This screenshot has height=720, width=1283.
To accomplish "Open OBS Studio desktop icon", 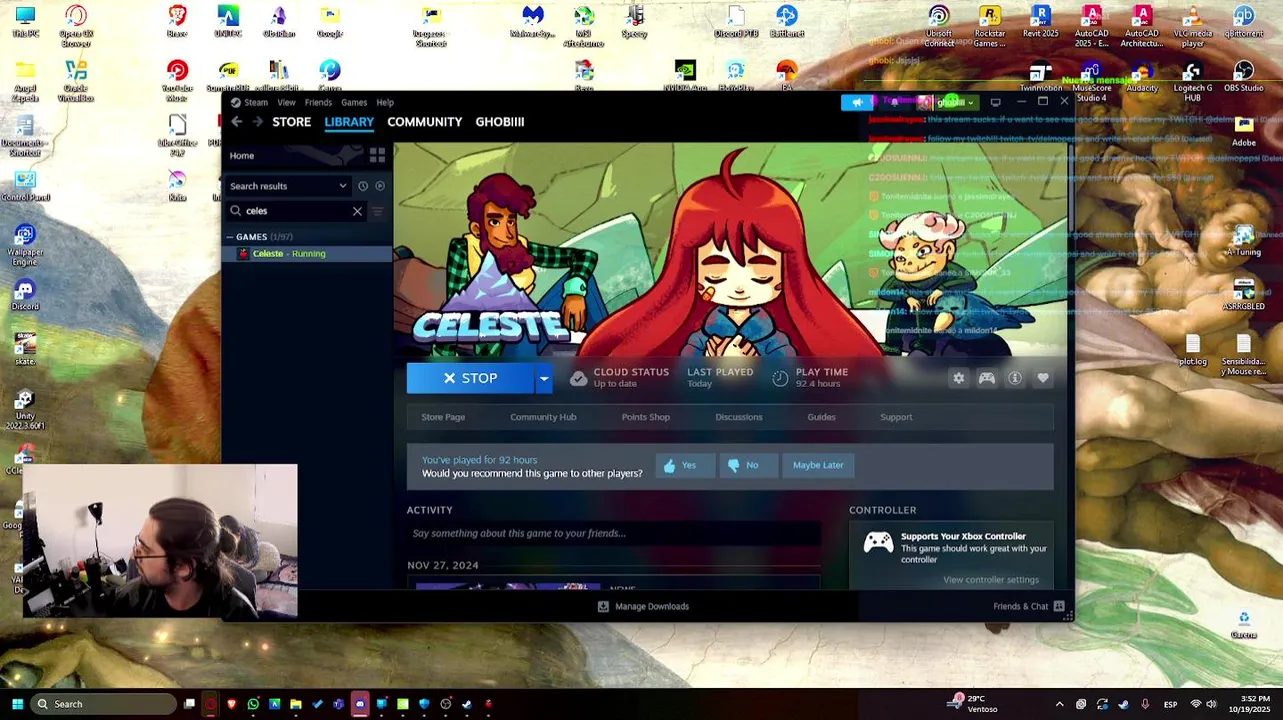I will (x=1243, y=78).
